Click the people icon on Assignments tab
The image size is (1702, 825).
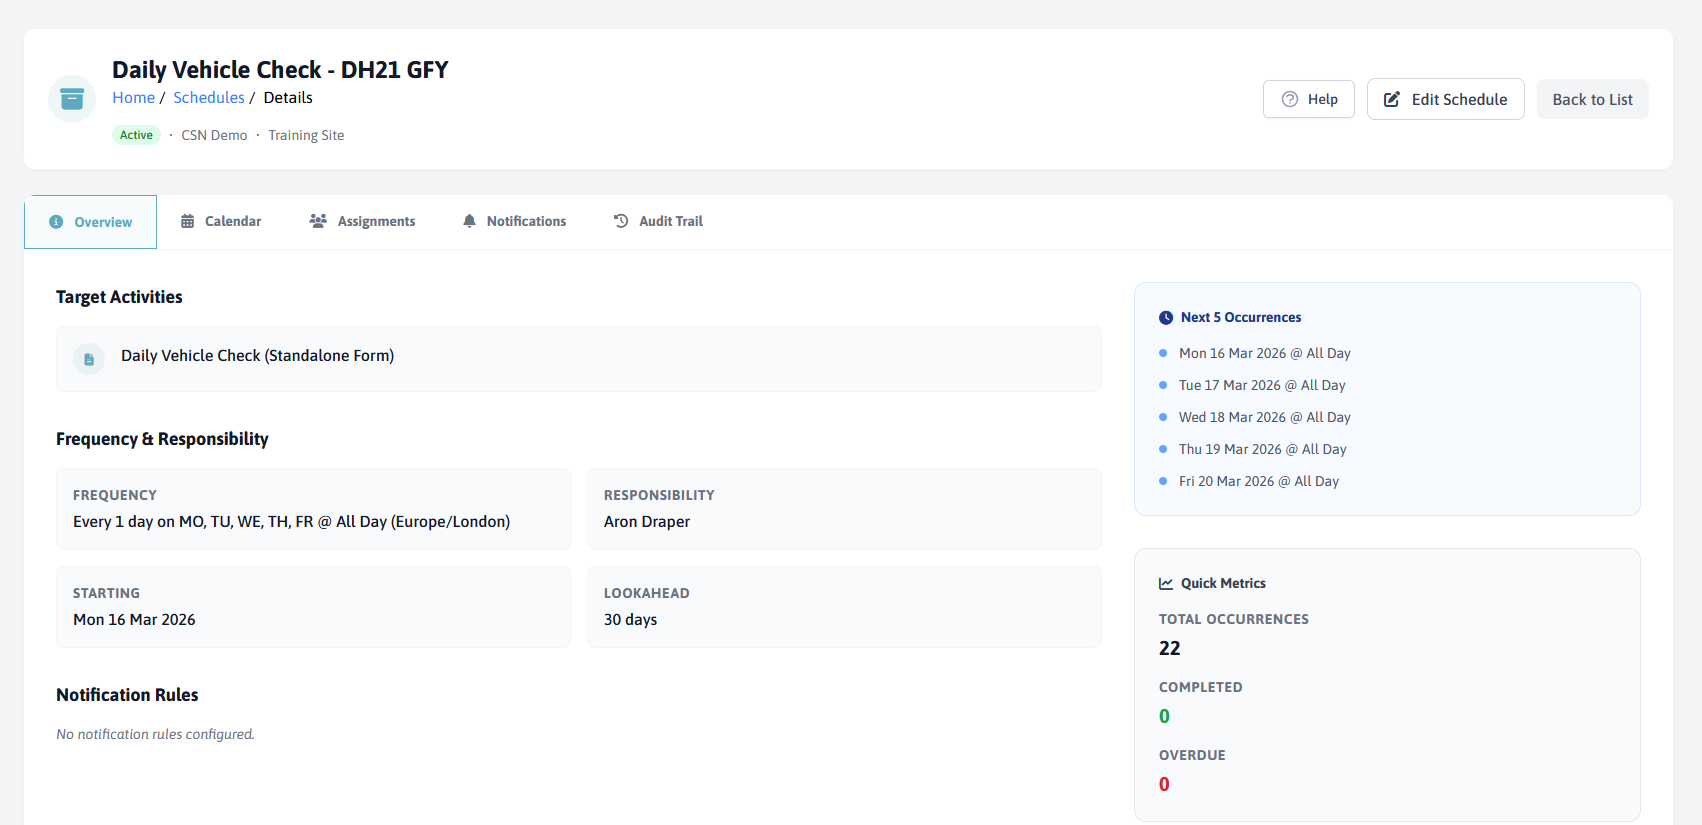318,221
